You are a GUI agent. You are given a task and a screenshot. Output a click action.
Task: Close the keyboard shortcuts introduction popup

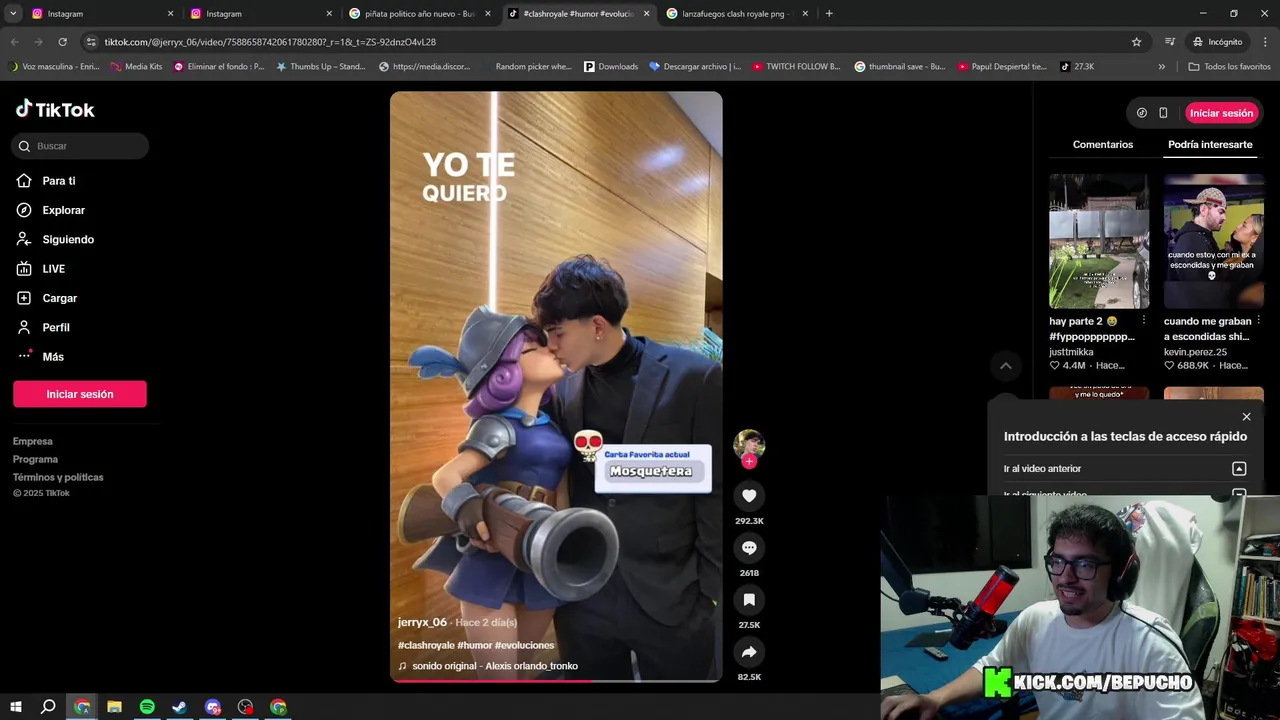1246,417
